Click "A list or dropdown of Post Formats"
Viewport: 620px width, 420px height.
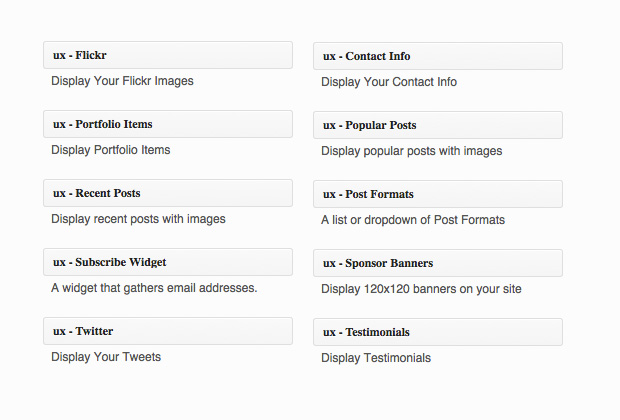point(413,220)
